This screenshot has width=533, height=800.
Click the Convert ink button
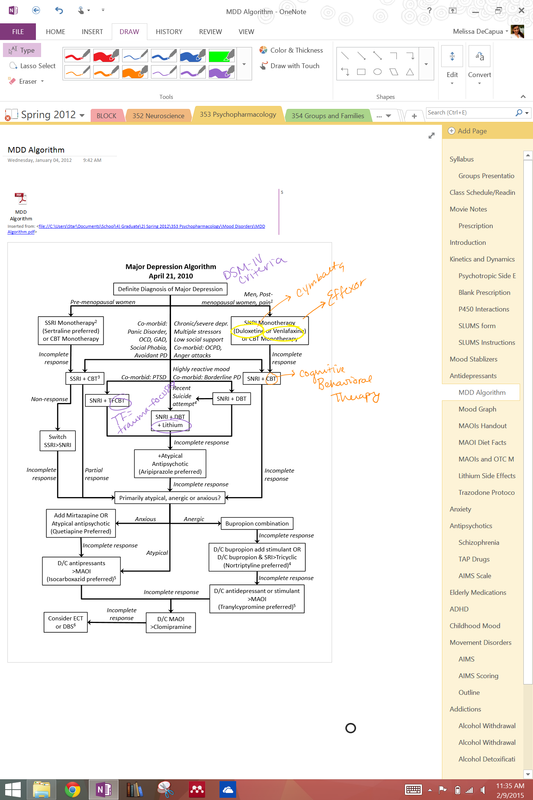point(479,65)
